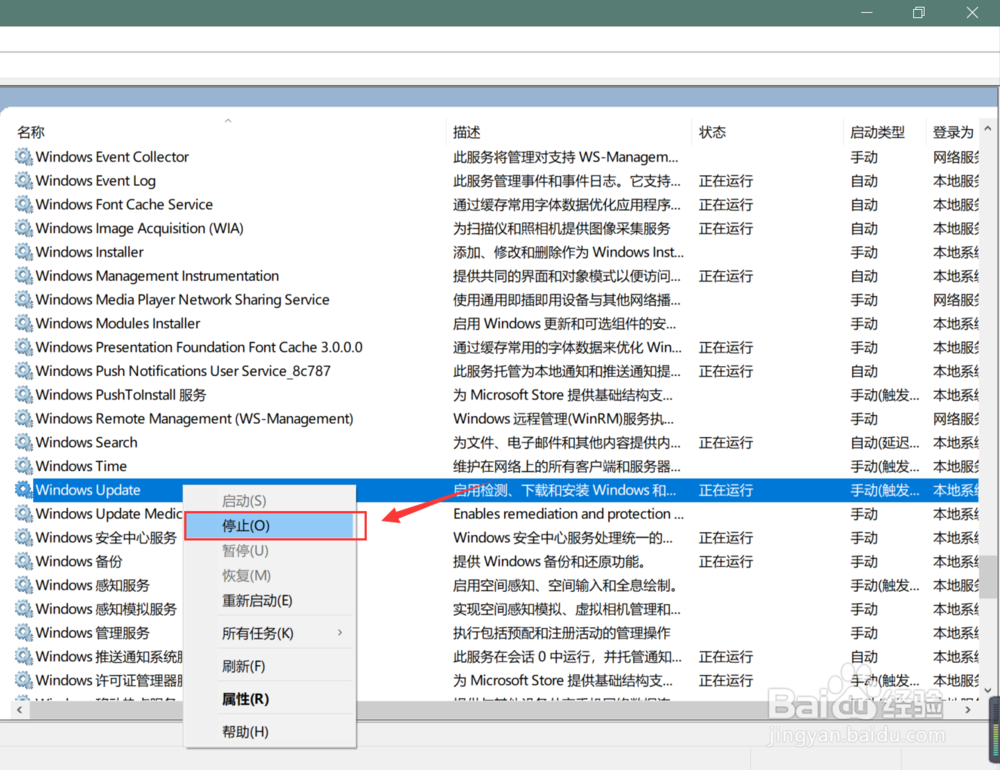Click gear icon beside Windows PushToInstall 服务
Viewport: 1000px width, 770px height.
click(x=24, y=395)
